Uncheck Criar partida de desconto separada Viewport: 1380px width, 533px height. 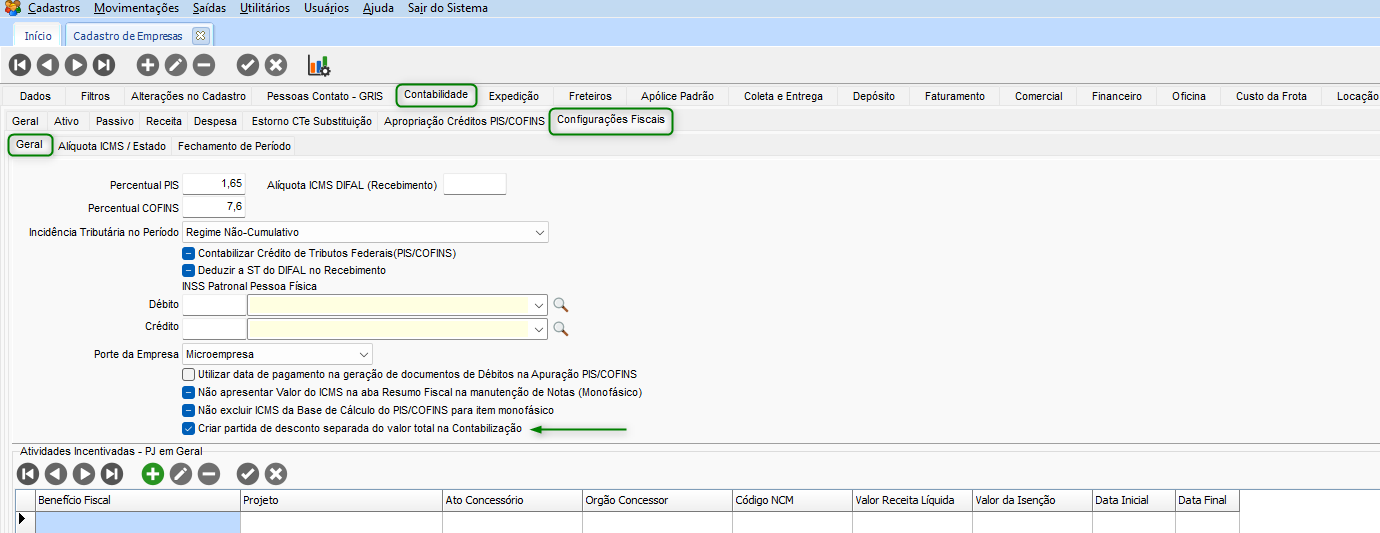pos(188,428)
